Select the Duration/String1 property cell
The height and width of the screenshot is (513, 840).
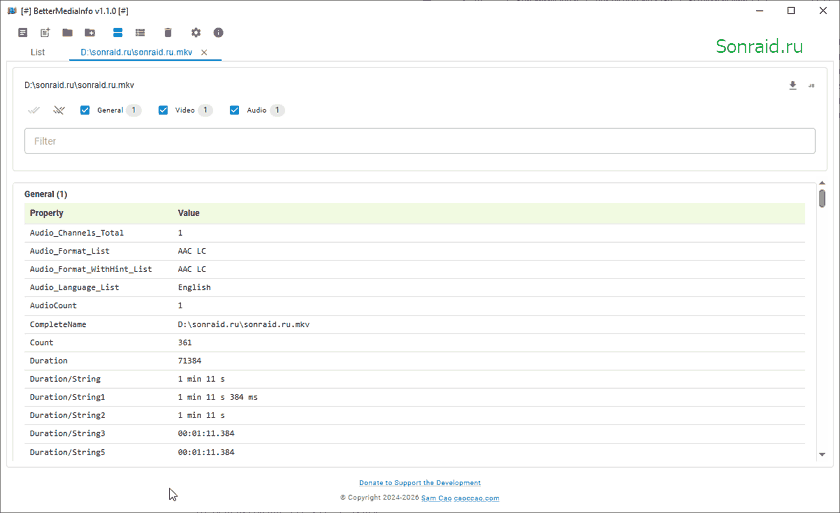[68, 397]
